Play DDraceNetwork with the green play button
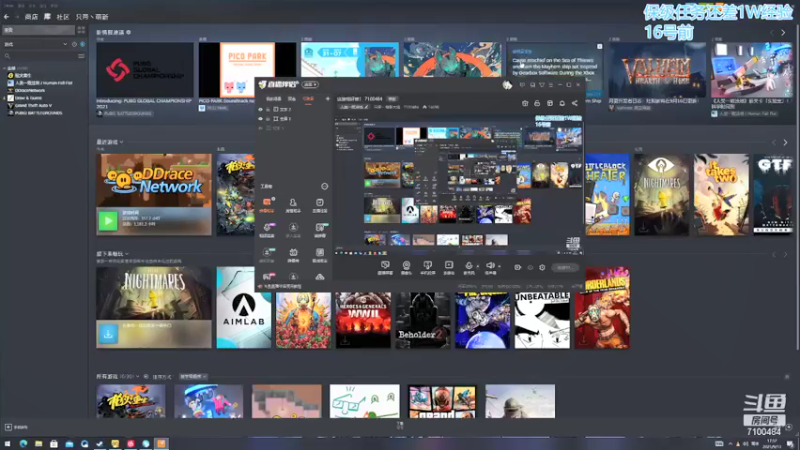The image size is (800, 450). tap(108, 221)
